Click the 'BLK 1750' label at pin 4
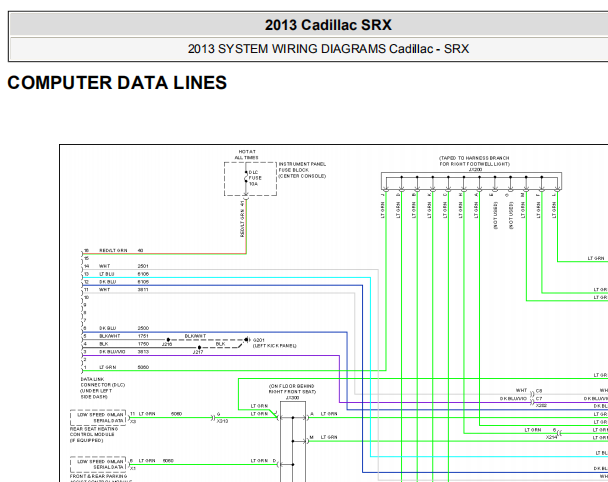Viewport: 608px width, 482px height. [124, 344]
